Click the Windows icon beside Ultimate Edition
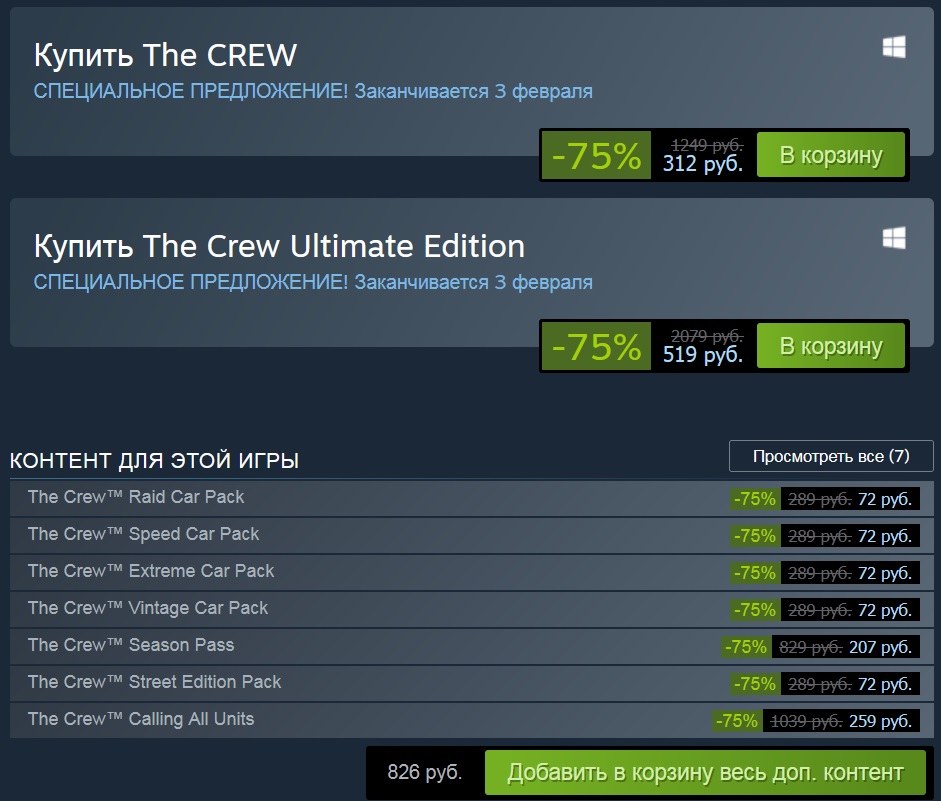 click(893, 237)
